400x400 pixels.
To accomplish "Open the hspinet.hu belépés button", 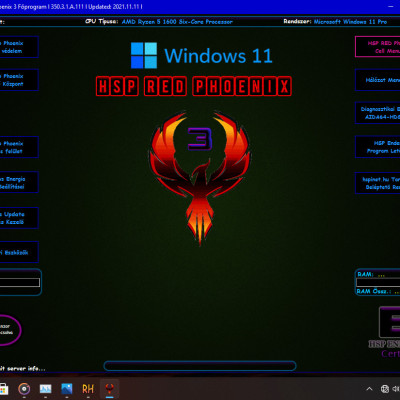I will pyautogui.click(x=378, y=183).
